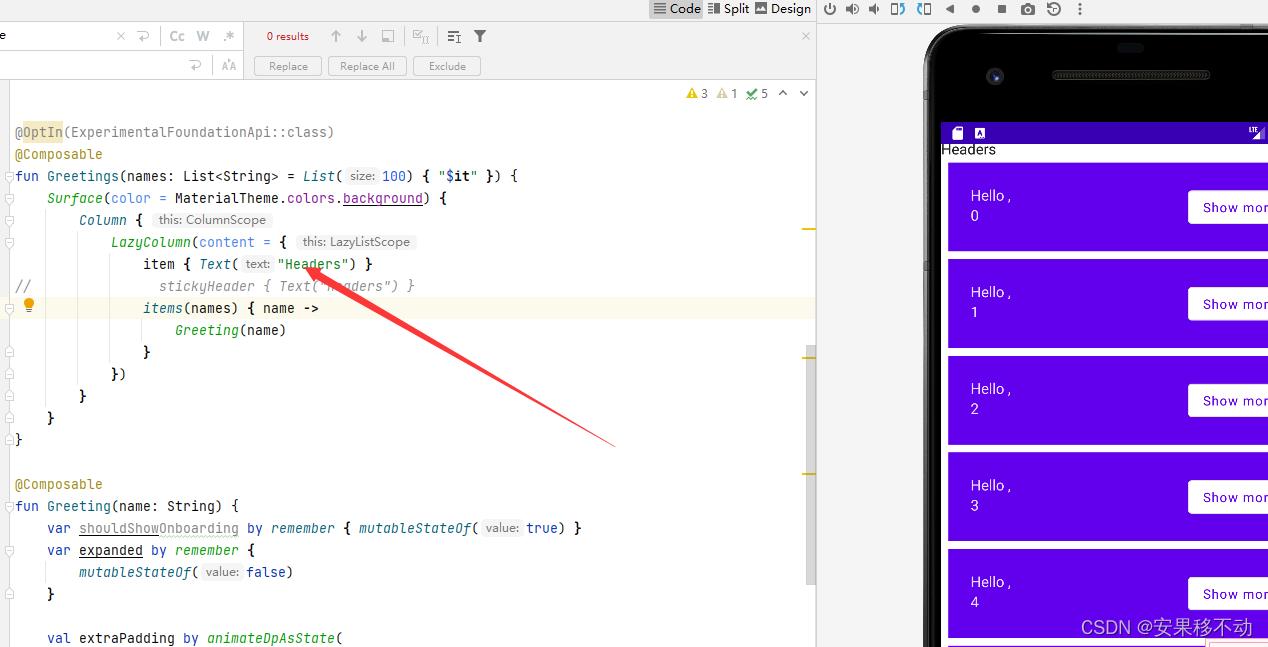
Task: Click the ExperimentalFoundationApi::class text
Action: coord(198,132)
